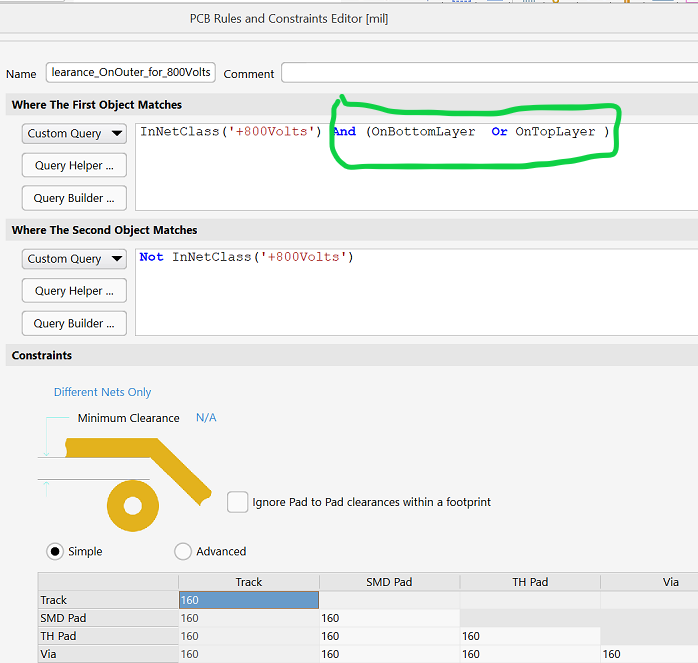Click the Constraints section header
The image size is (698, 663).
point(42,355)
